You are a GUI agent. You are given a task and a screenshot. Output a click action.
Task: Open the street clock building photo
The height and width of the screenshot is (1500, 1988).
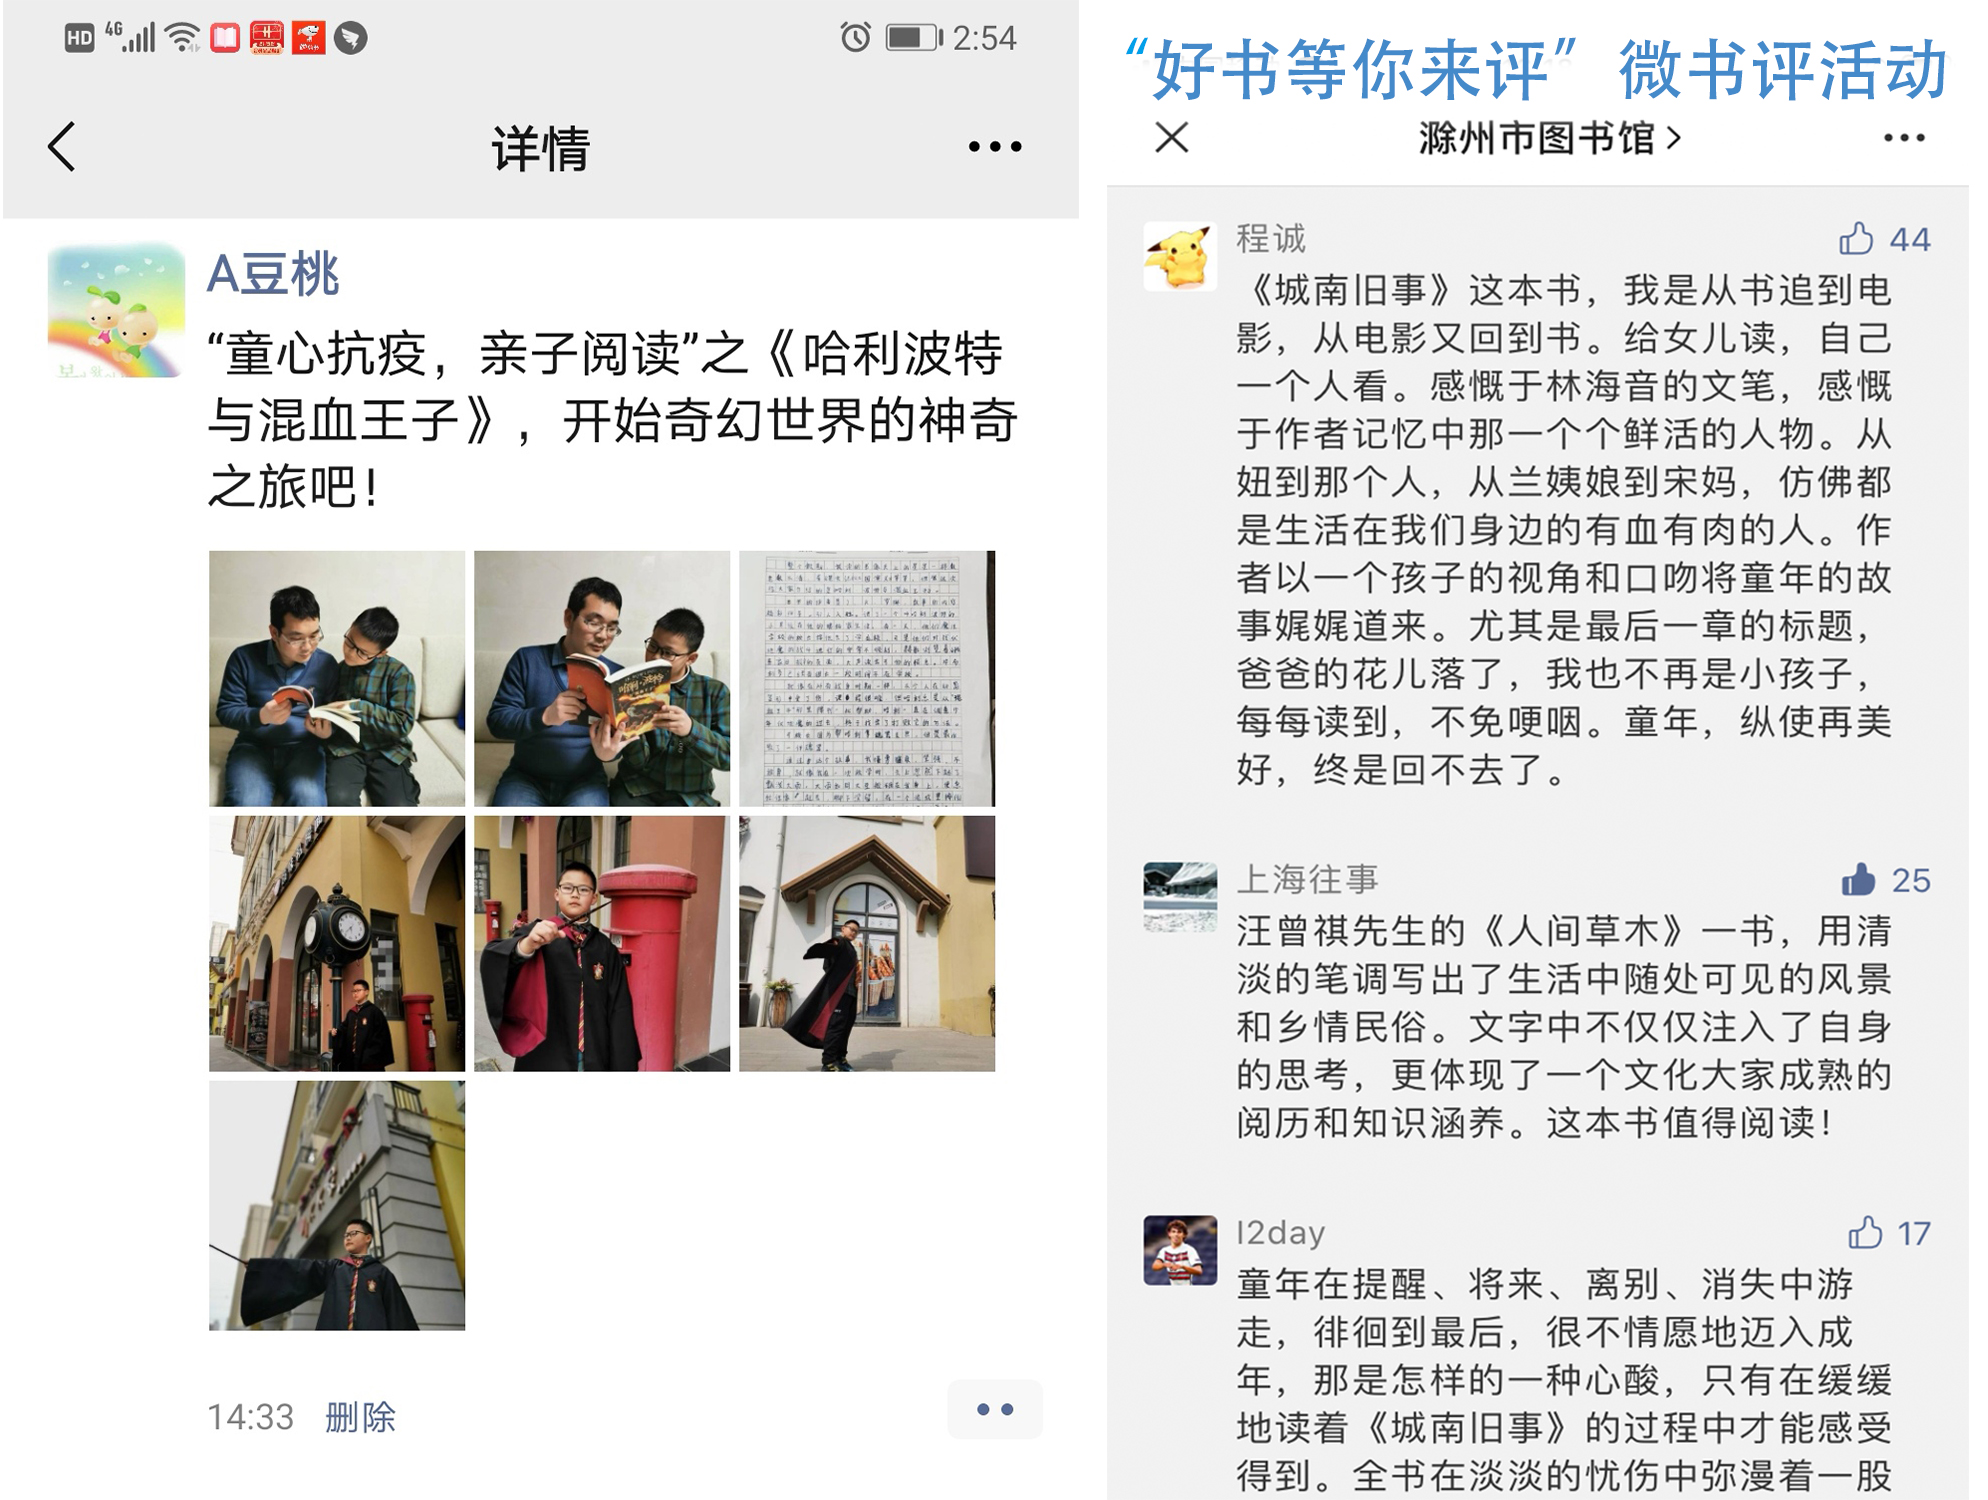tap(337, 943)
